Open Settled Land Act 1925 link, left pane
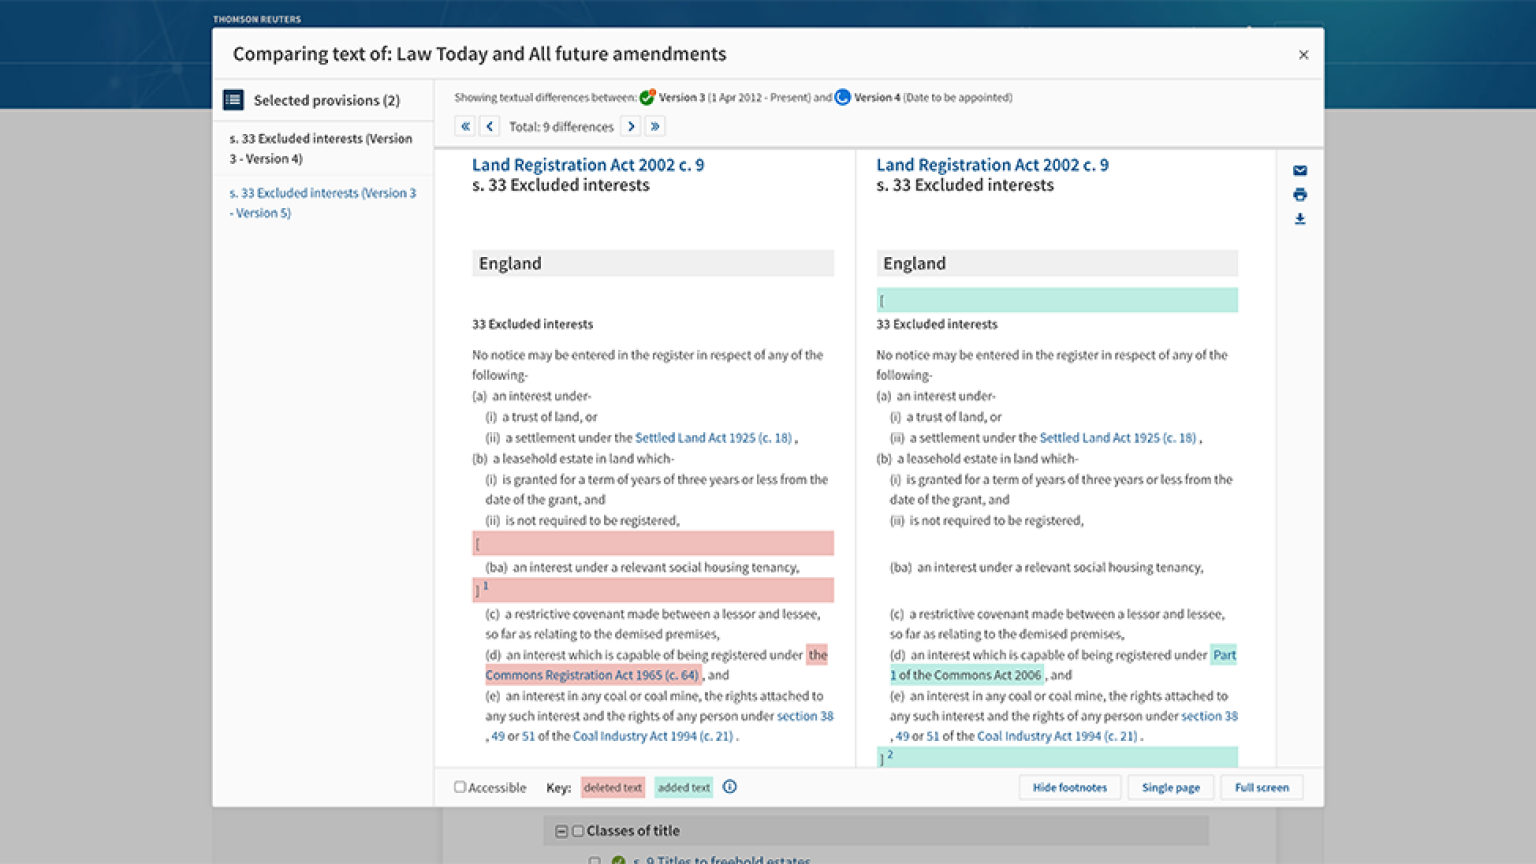 click(x=713, y=438)
